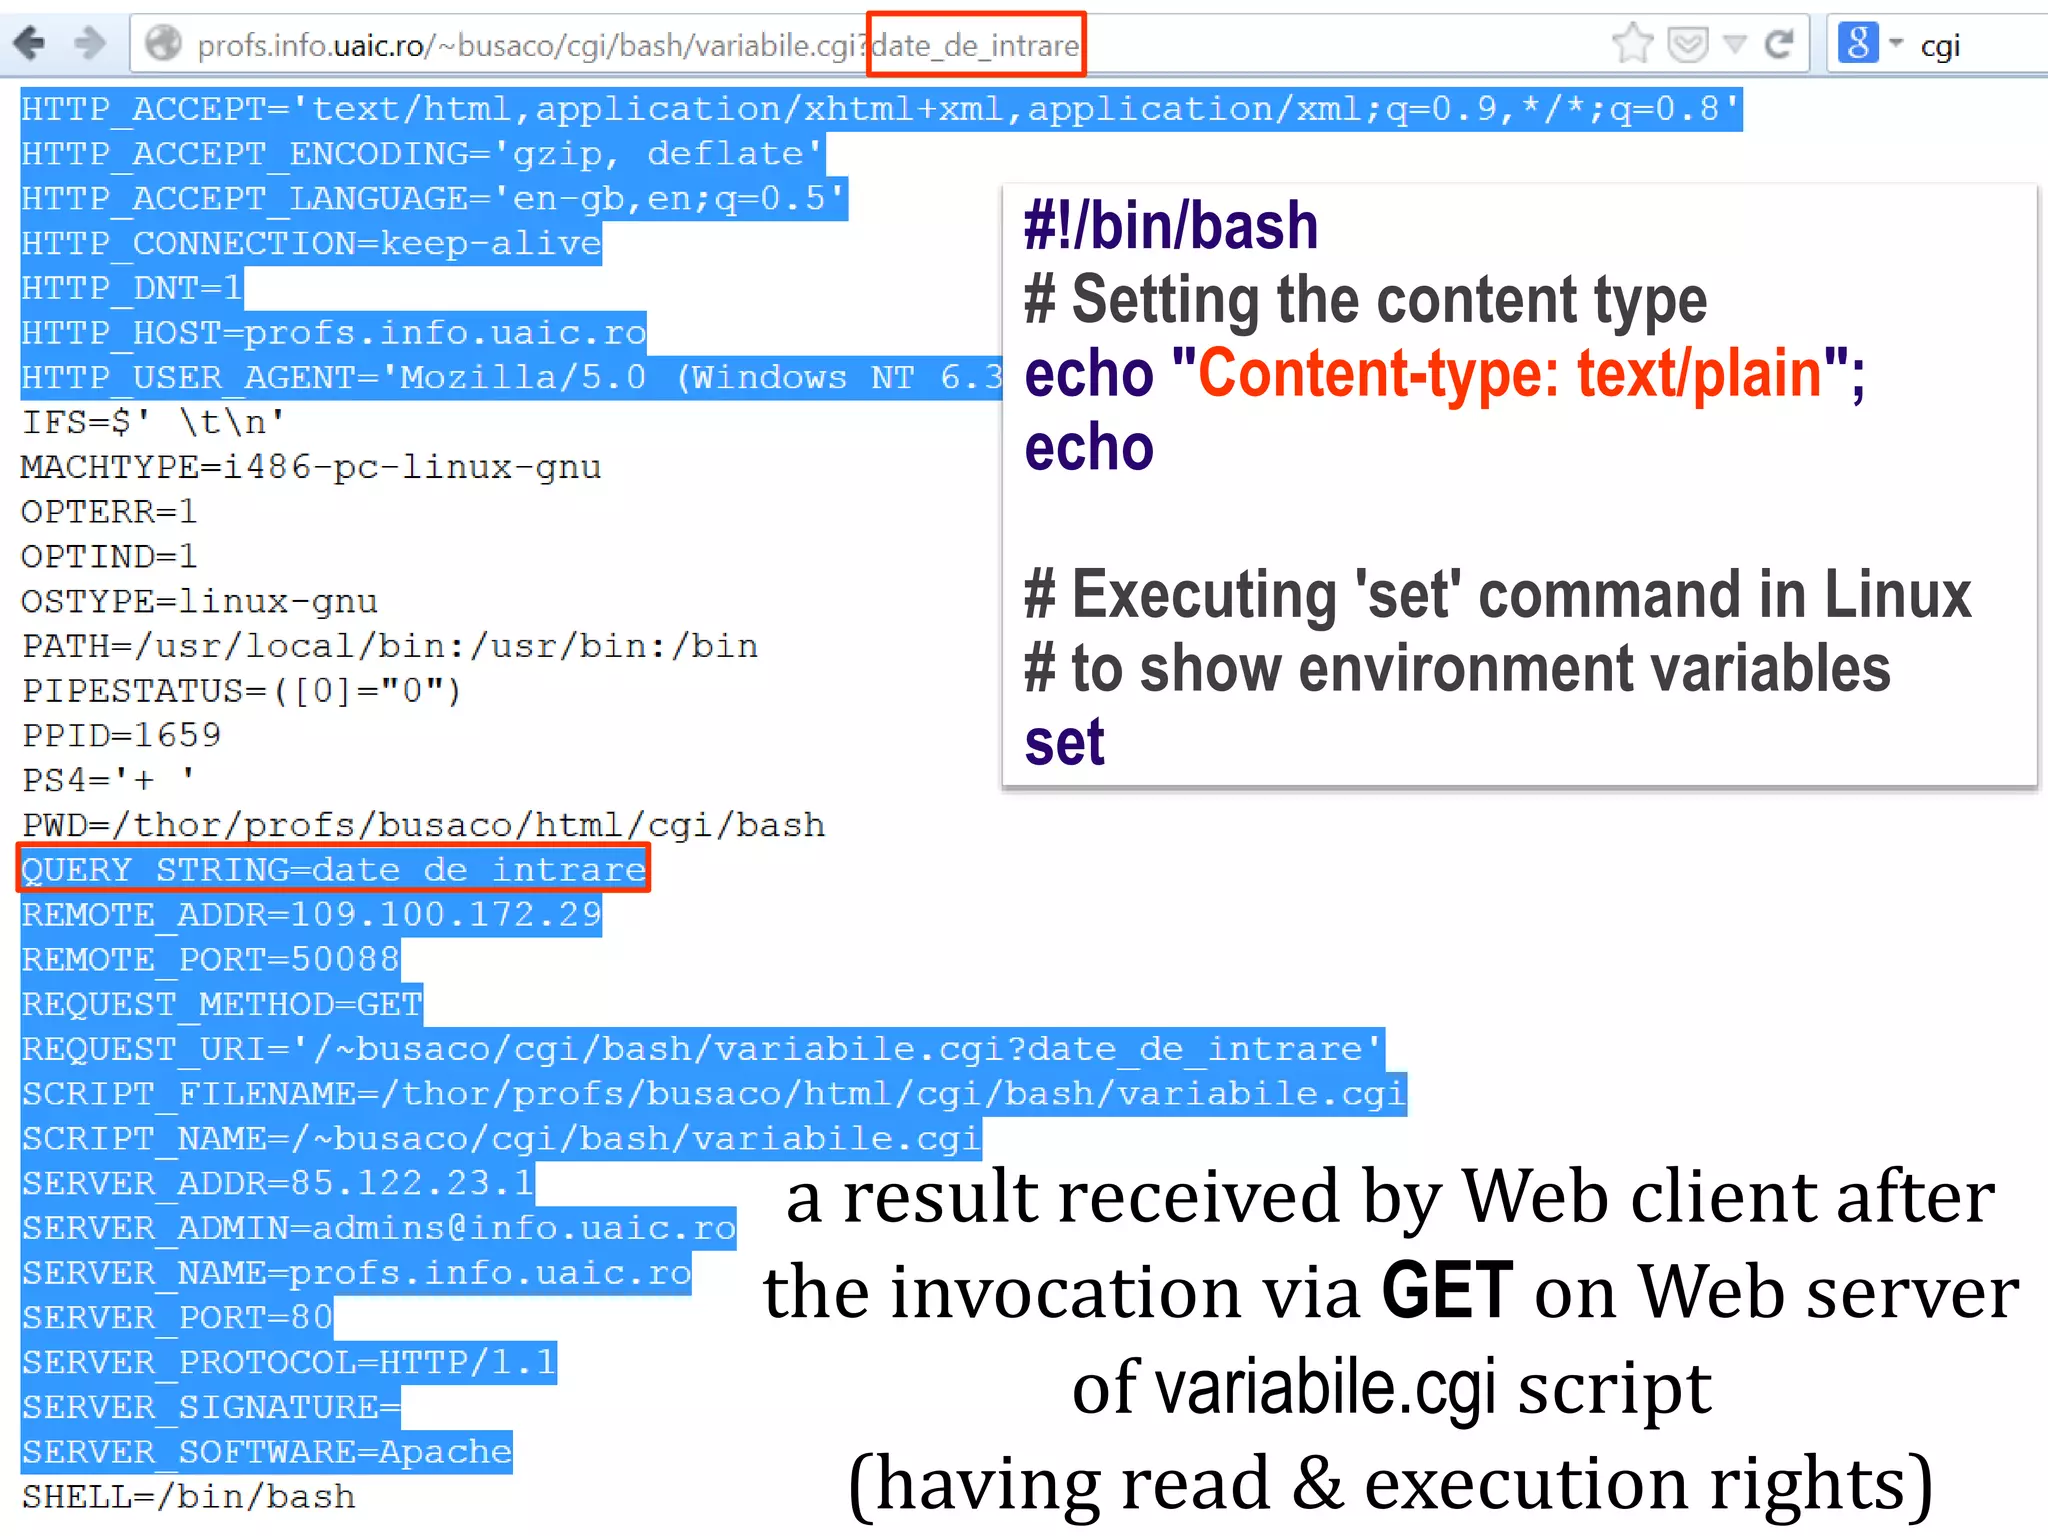Click the HTTP_USER_AGENT line
The image size is (2048, 1536).
tap(511, 378)
